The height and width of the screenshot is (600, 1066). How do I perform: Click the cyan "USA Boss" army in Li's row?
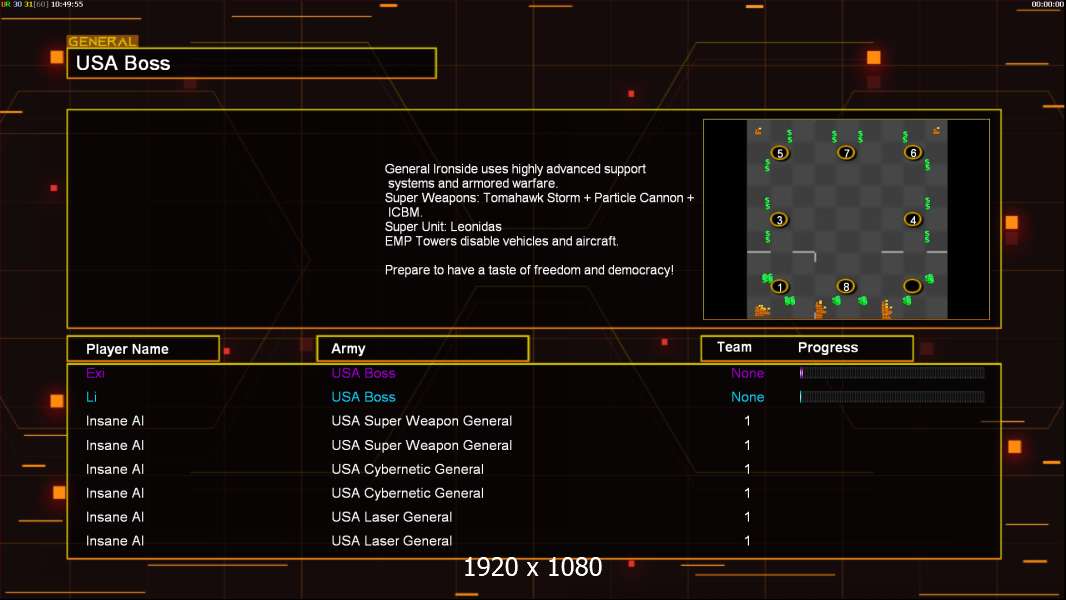coord(363,397)
